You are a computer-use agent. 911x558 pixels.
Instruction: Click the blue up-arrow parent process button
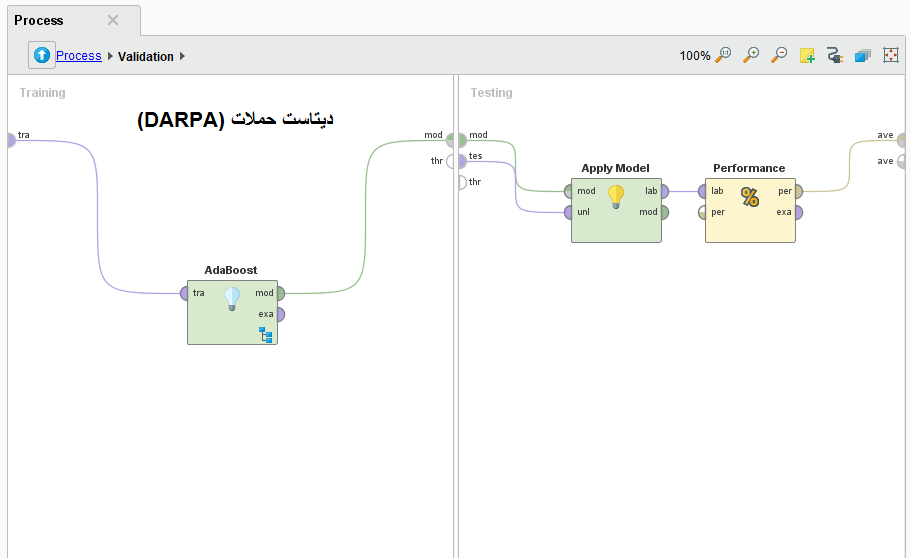(x=42, y=56)
